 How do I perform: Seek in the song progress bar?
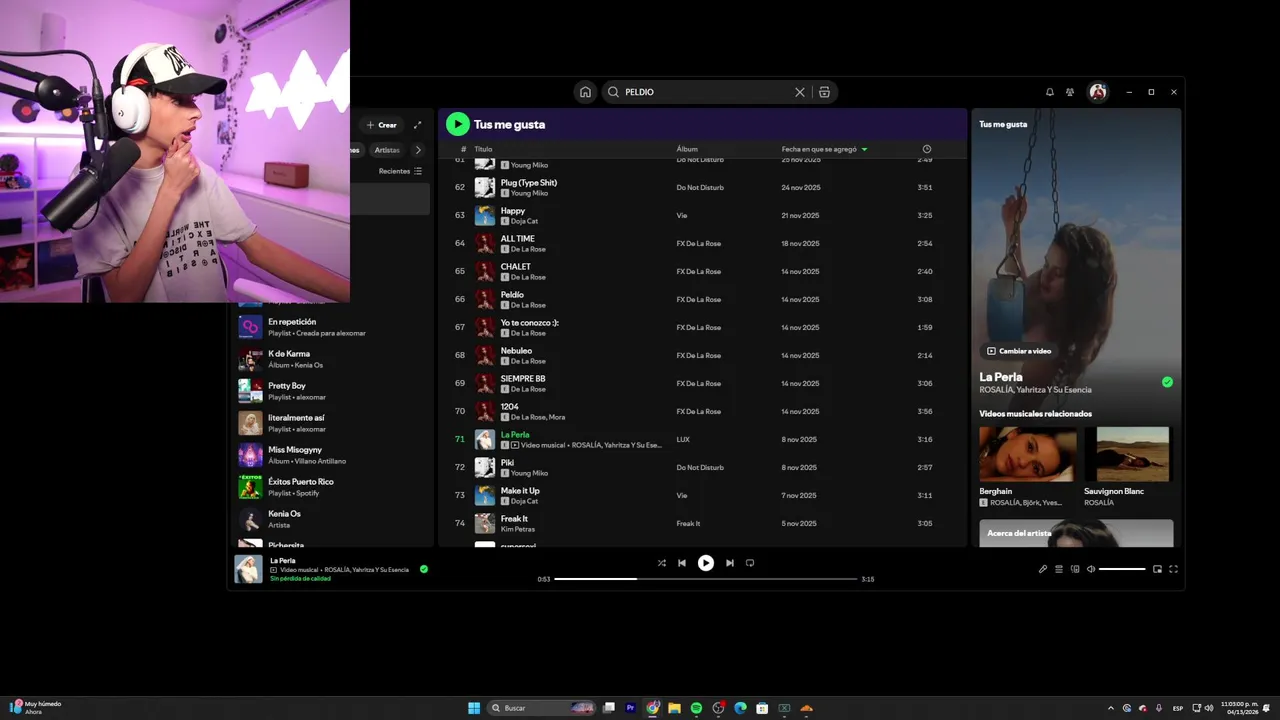(x=706, y=579)
